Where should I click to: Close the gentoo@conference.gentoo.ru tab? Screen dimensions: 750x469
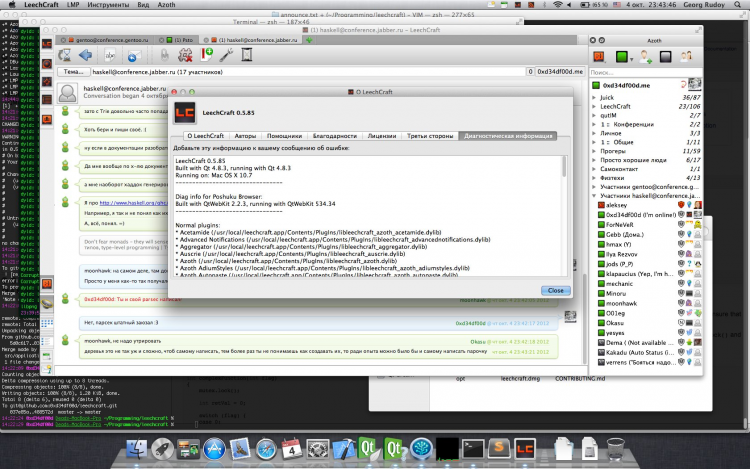[x=63, y=40]
